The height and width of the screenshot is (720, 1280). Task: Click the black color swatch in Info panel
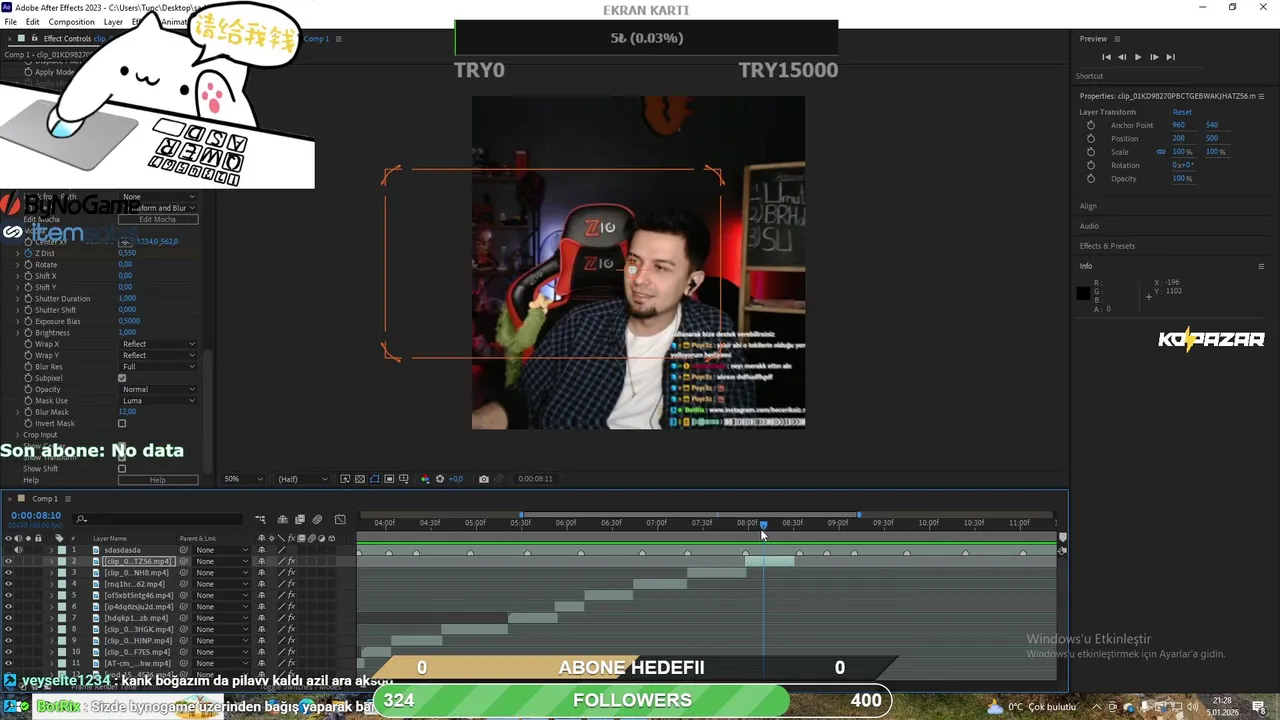pos(1083,293)
